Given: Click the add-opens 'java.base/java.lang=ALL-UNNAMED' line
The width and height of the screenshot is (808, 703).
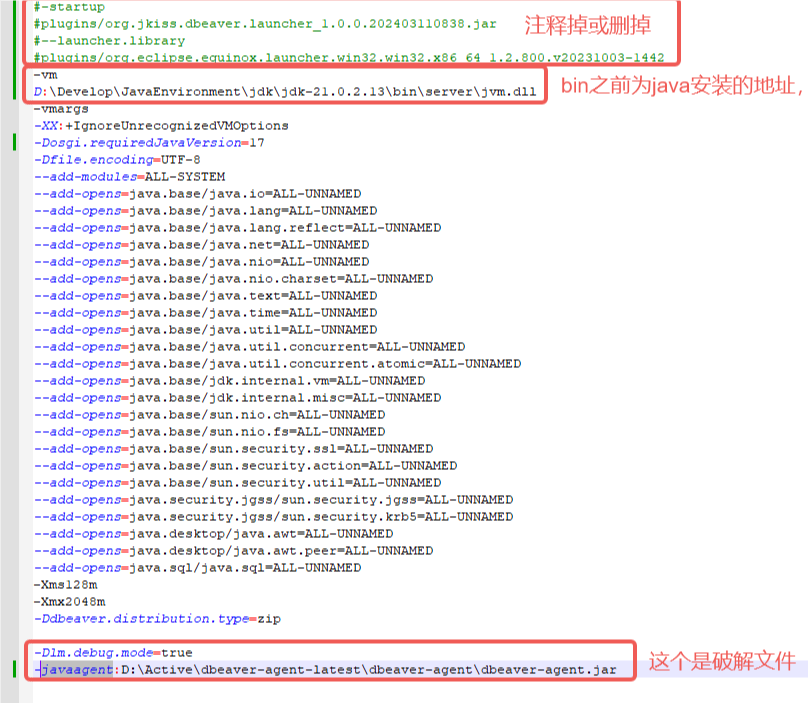Looking at the screenshot, I should point(205,211).
